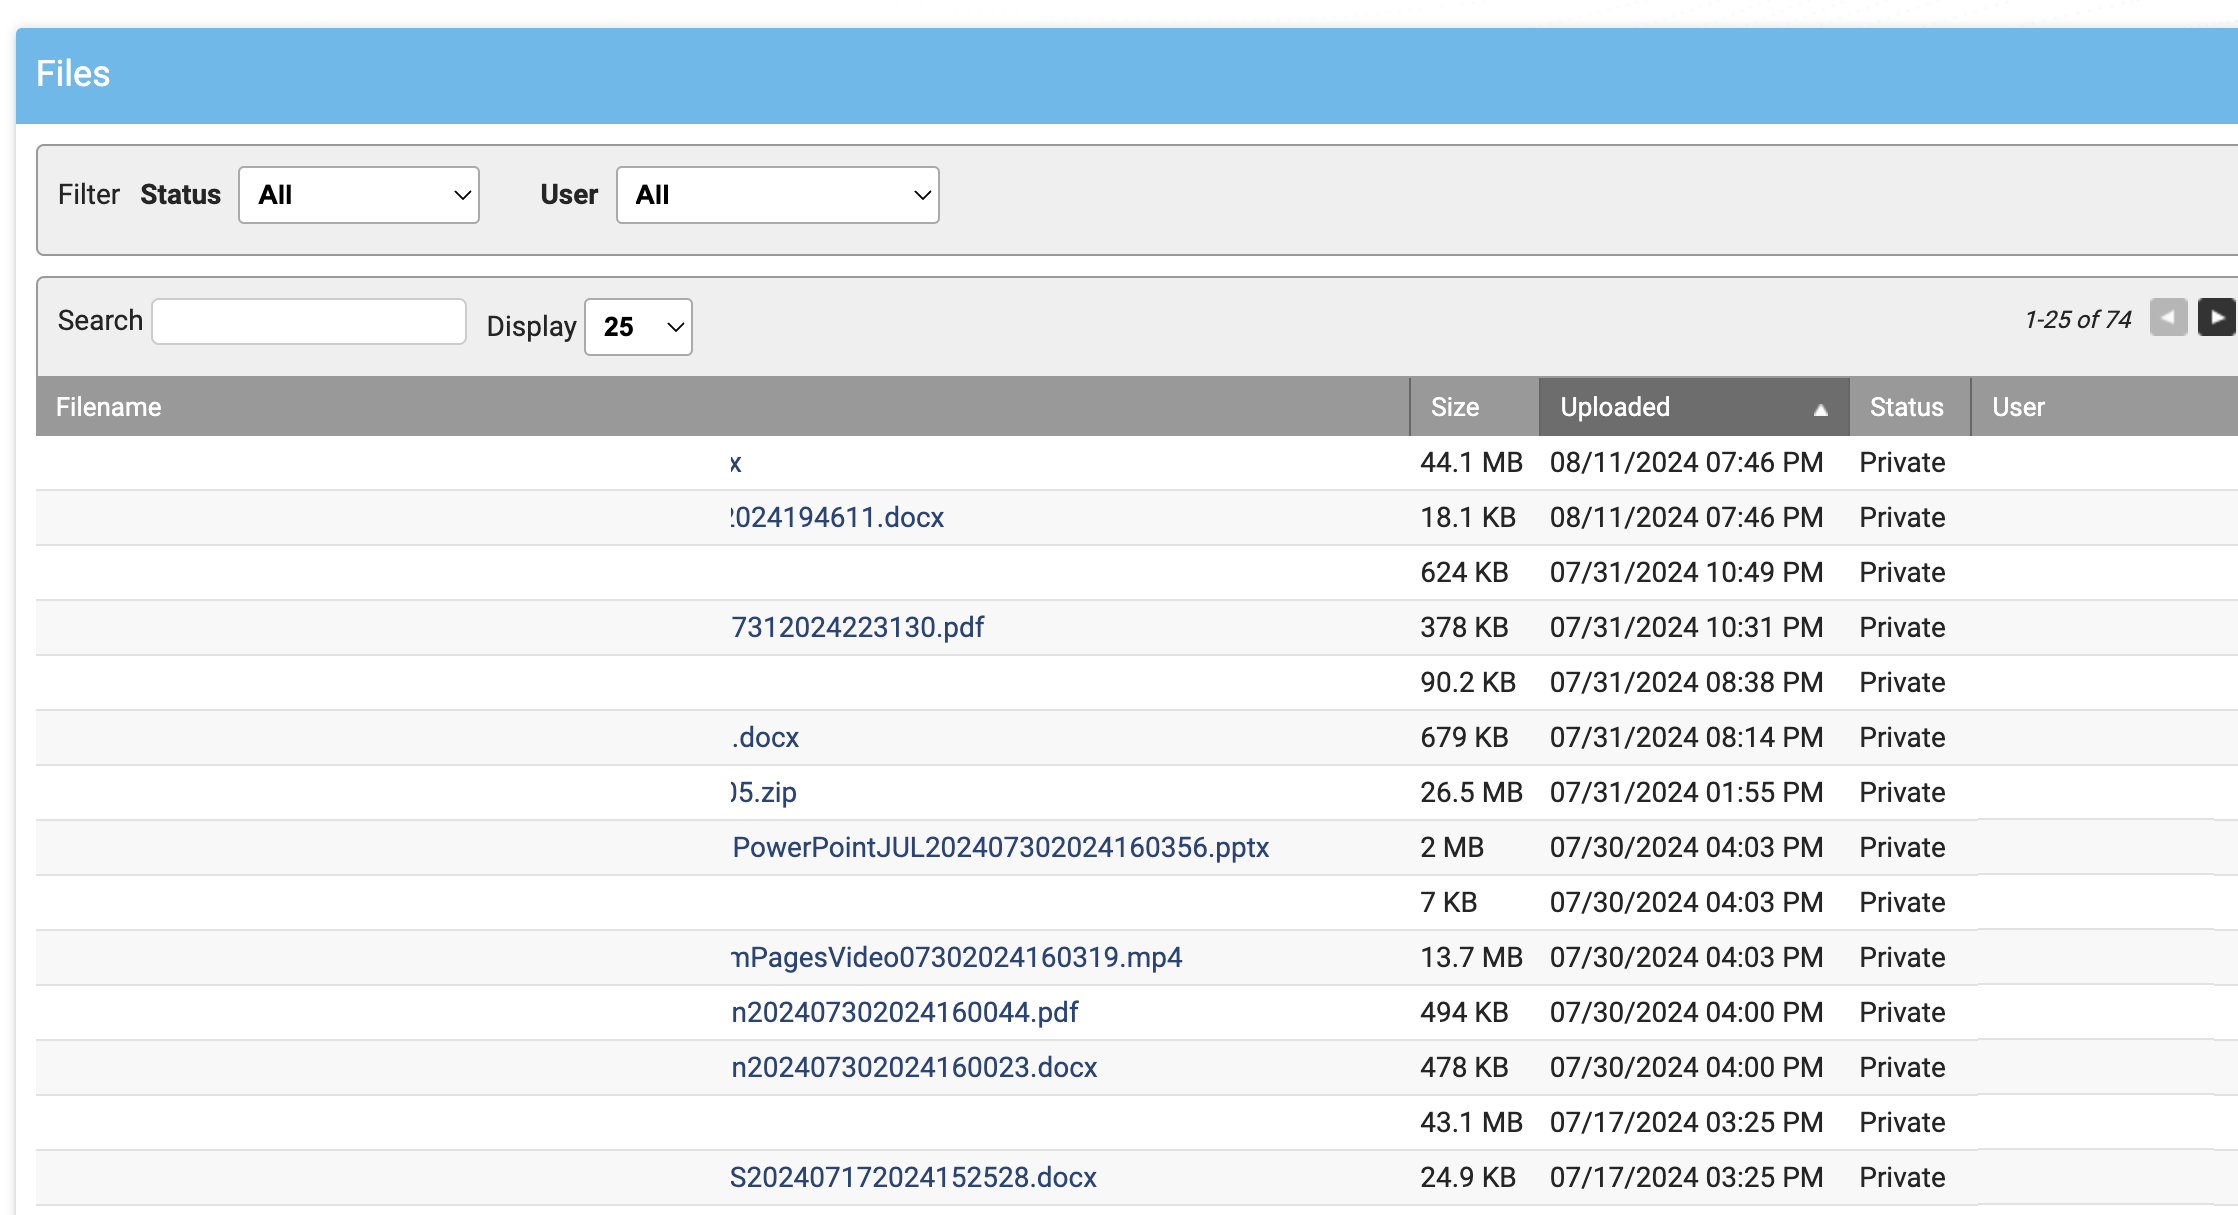Viewport: 2238px width, 1215px height.
Task: Click the 13.7 MB size cell
Action: [x=1471, y=957]
